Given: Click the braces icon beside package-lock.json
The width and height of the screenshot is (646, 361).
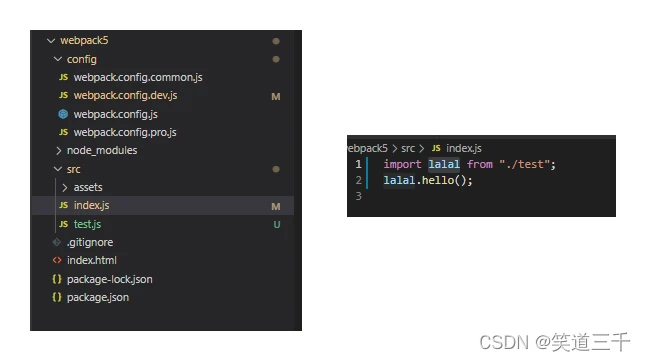Looking at the screenshot, I should pyautogui.click(x=57, y=279).
